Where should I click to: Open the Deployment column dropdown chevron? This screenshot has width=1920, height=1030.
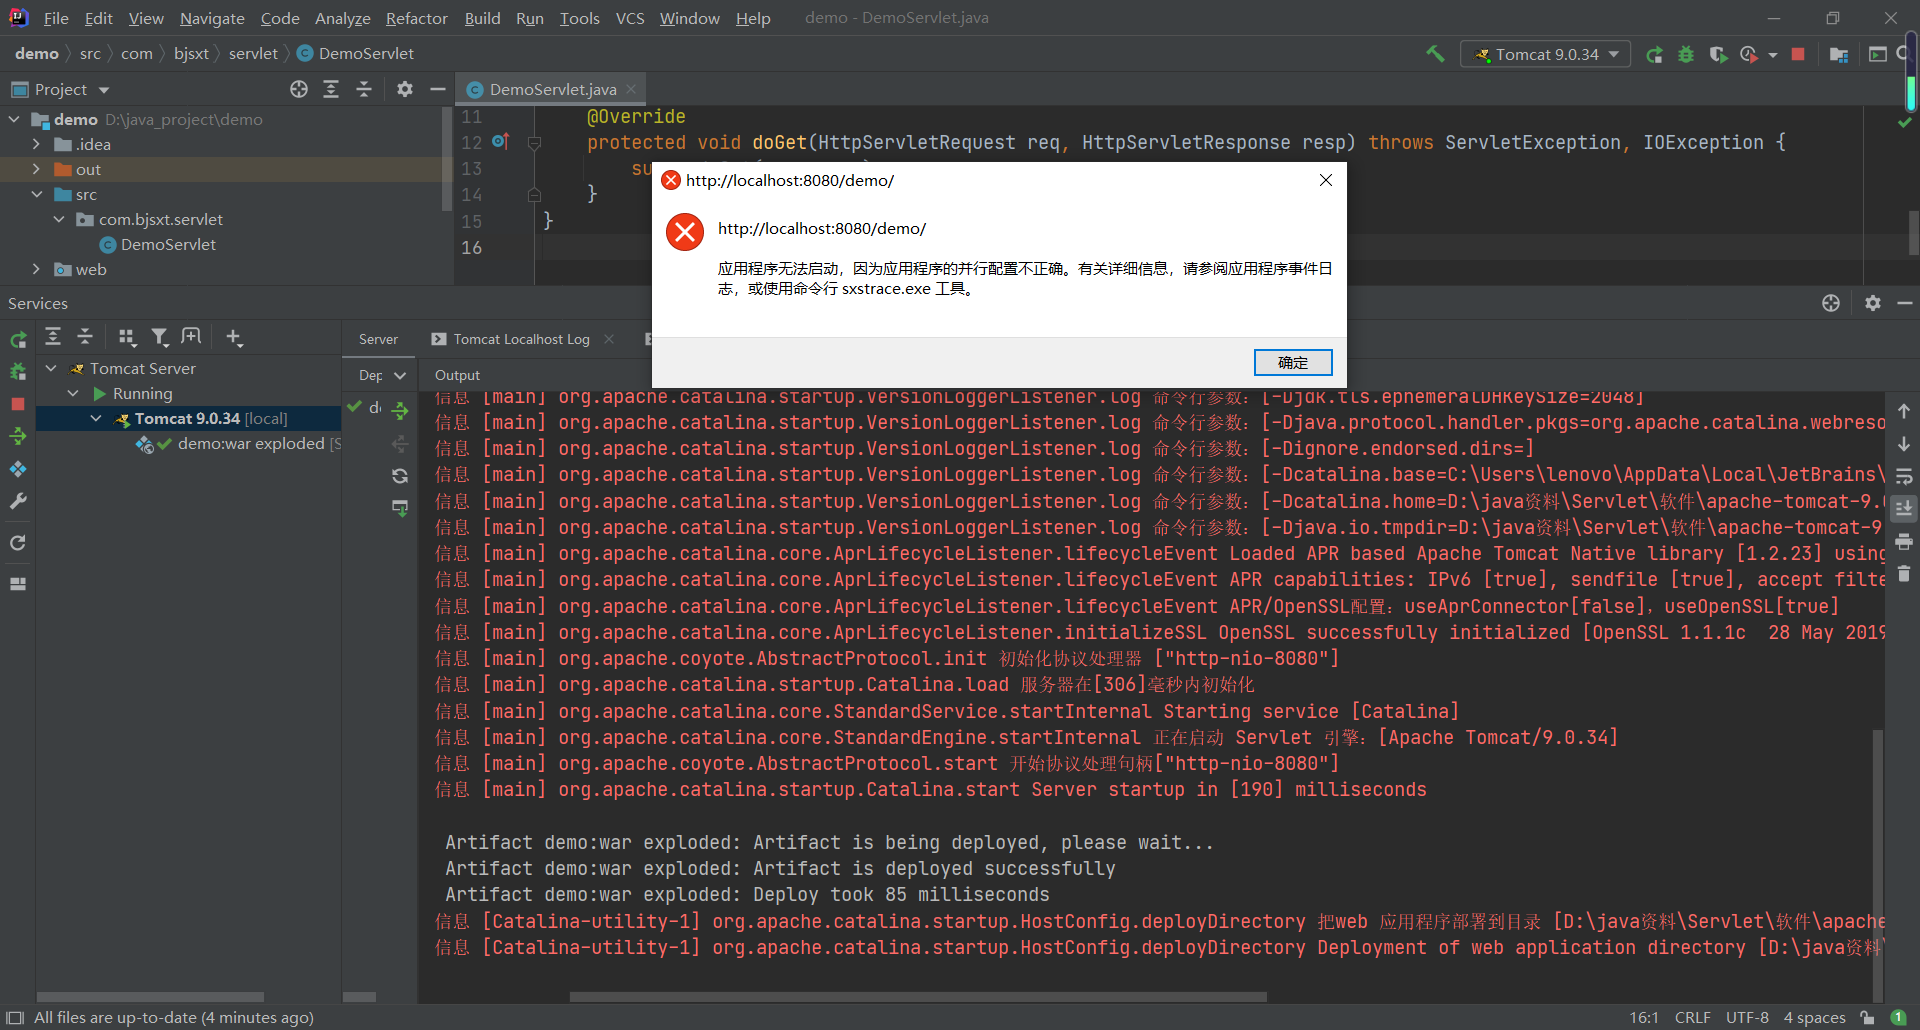[x=400, y=375]
